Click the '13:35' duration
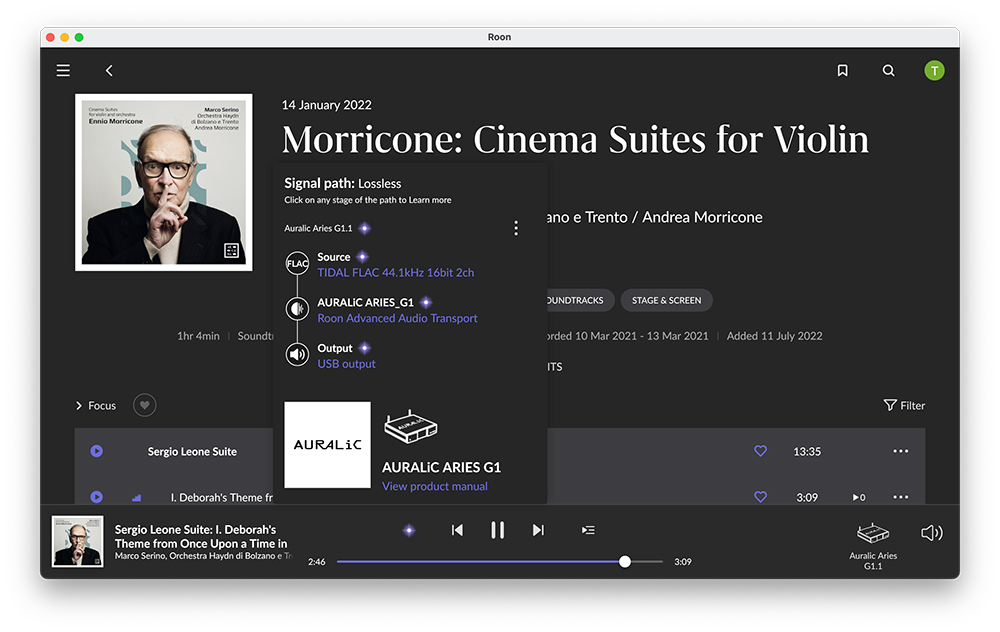This screenshot has height=632, width=1000. coord(807,452)
